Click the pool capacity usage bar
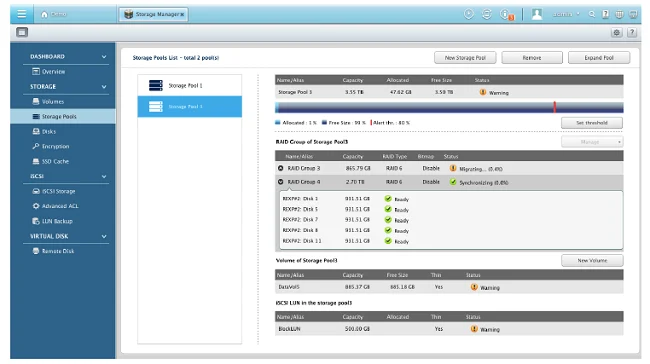 click(449, 107)
